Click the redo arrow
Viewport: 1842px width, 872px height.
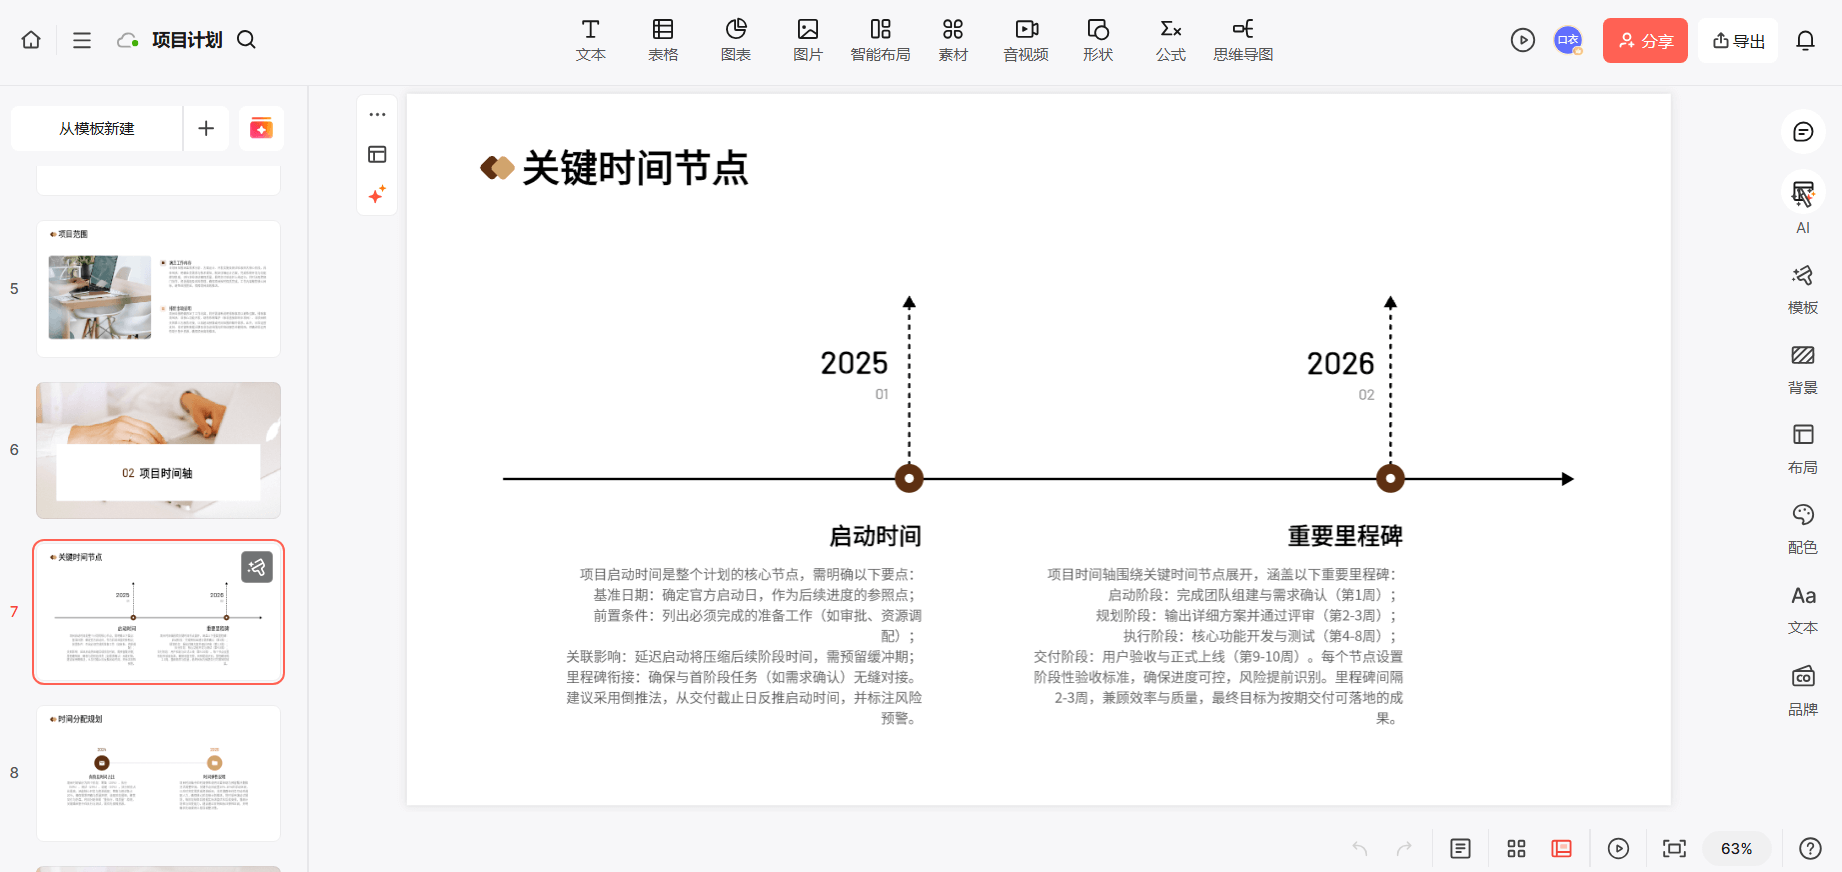click(1404, 848)
